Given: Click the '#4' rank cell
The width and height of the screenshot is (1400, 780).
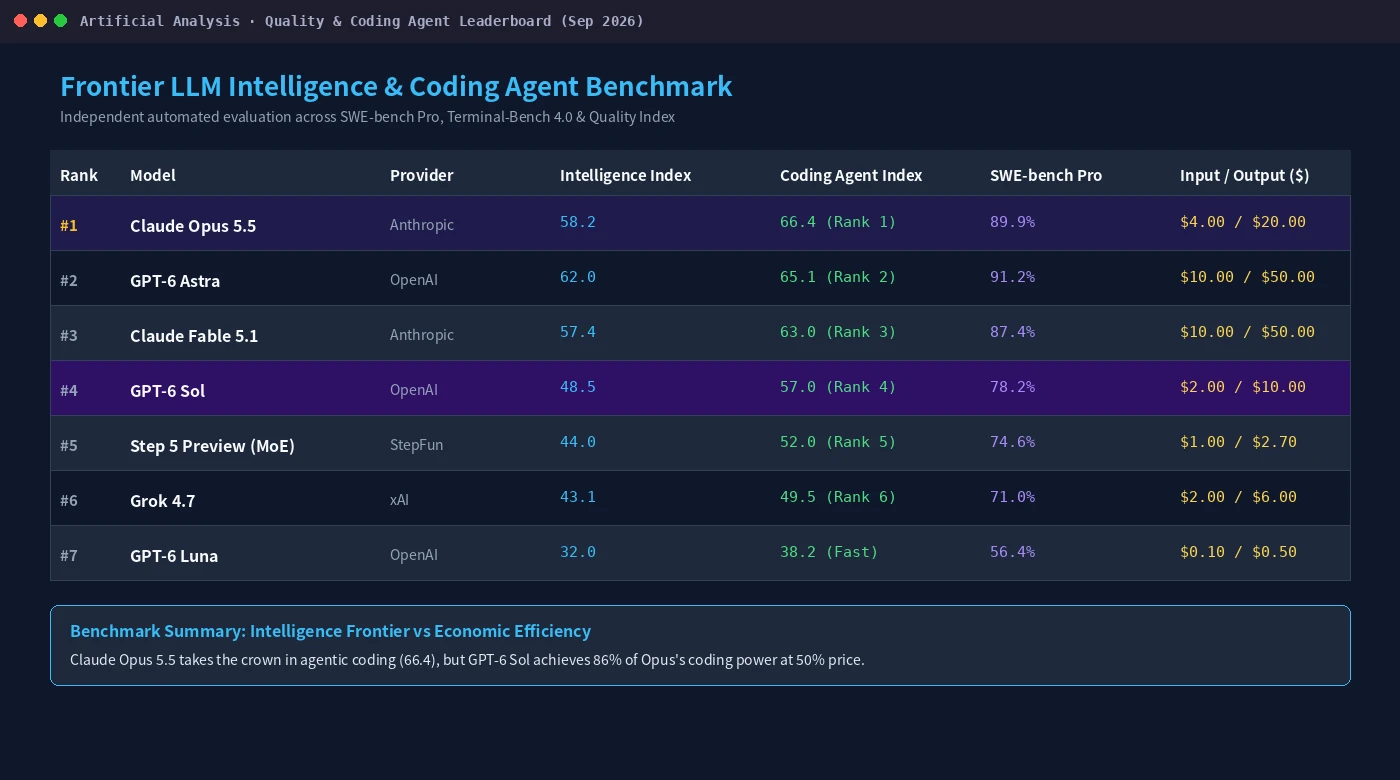Looking at the screenshot, I should click(x=69, y=390).
